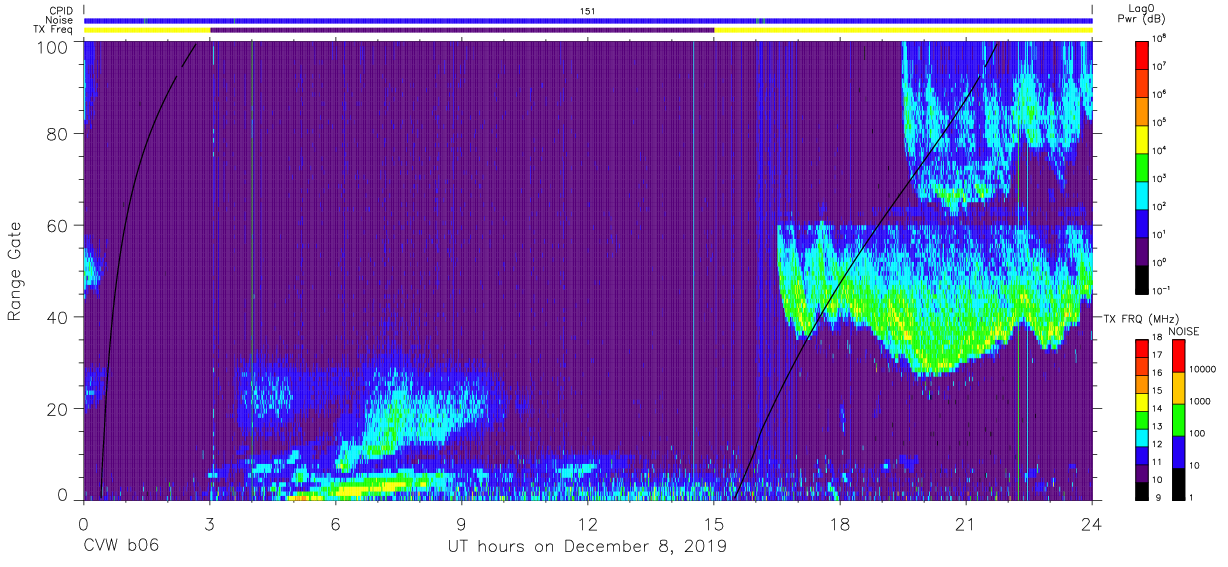Click the 'TX Freq' row label
This screenshot has height=567, width=1228.
tap(54, 30)
